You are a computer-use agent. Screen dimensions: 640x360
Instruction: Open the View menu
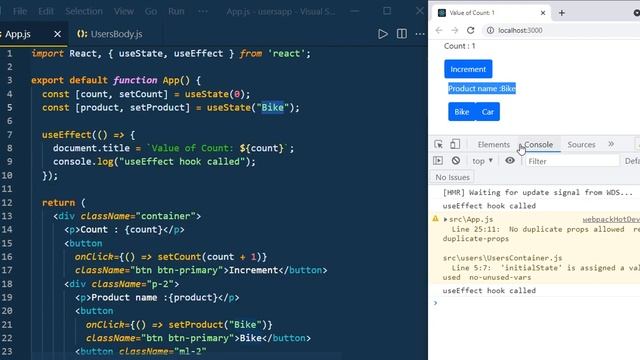(x=124, y=11)
